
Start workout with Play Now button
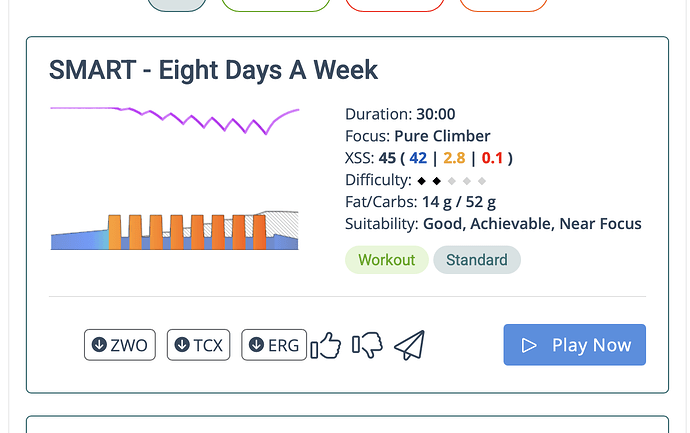[575, 345]
